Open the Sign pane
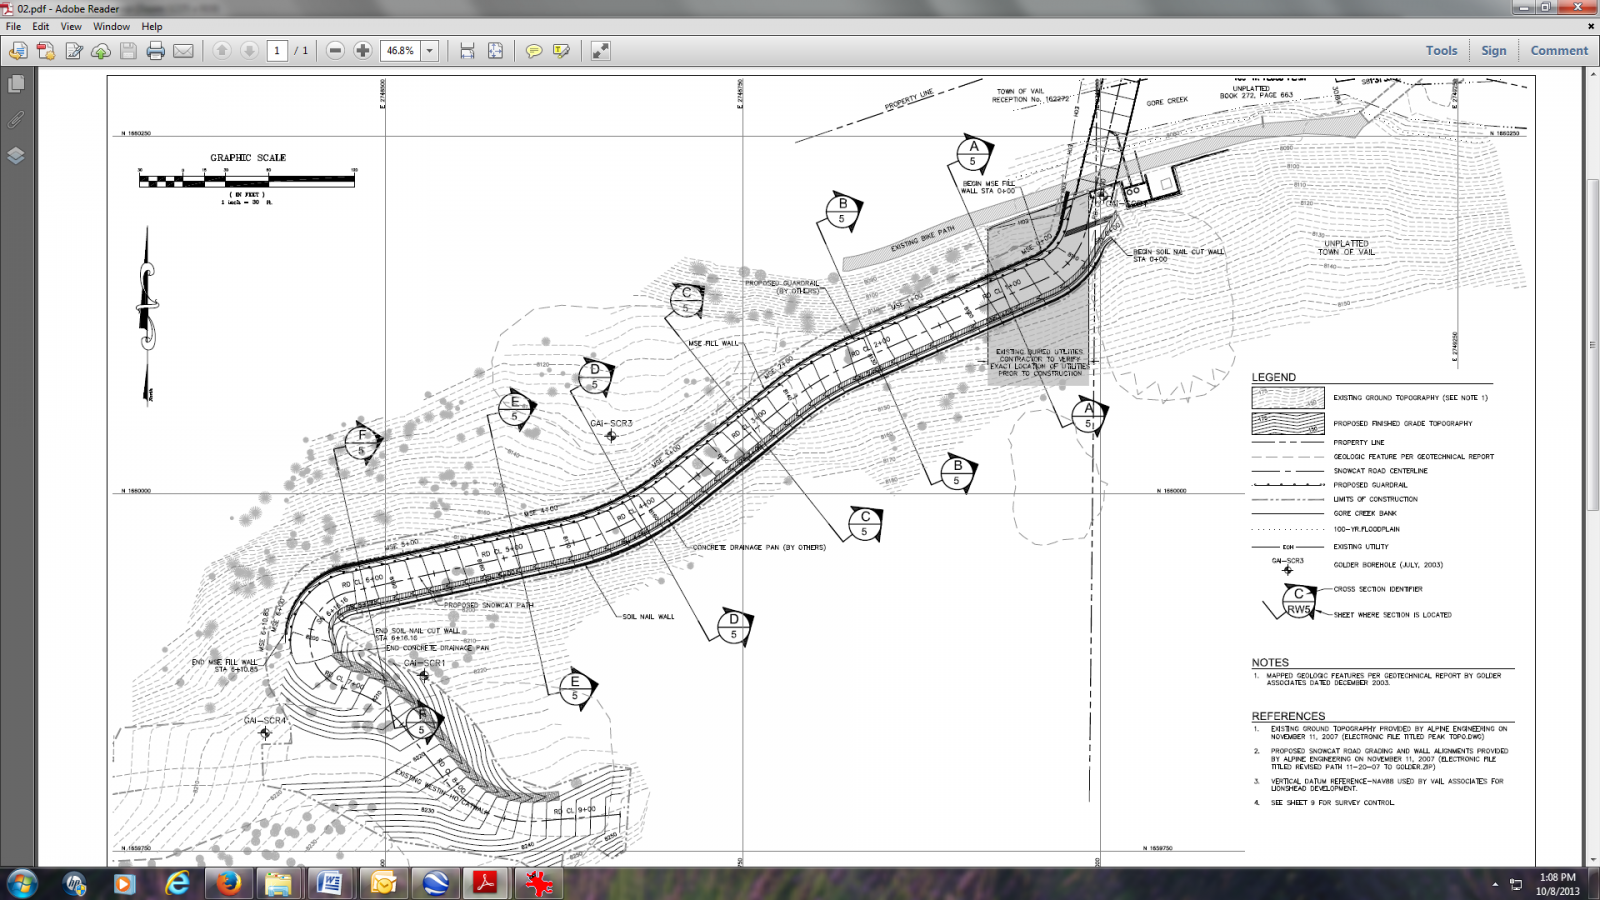The width and height of the screenshot is (1600, 900). [x=1493, y=51]
